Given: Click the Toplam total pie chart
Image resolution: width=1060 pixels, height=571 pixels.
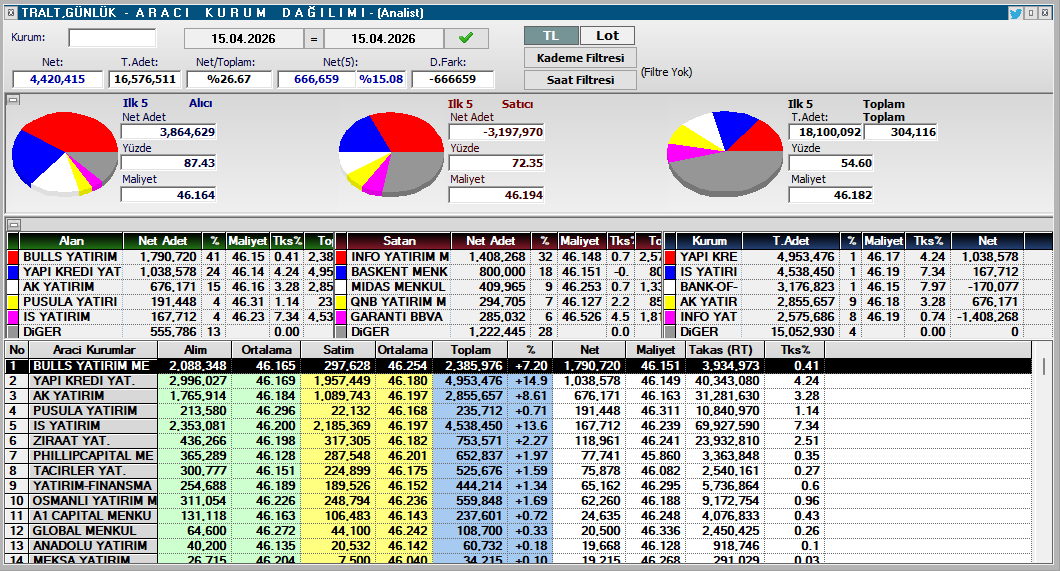Looking at the screenshot, I should [x=725, y=154].
